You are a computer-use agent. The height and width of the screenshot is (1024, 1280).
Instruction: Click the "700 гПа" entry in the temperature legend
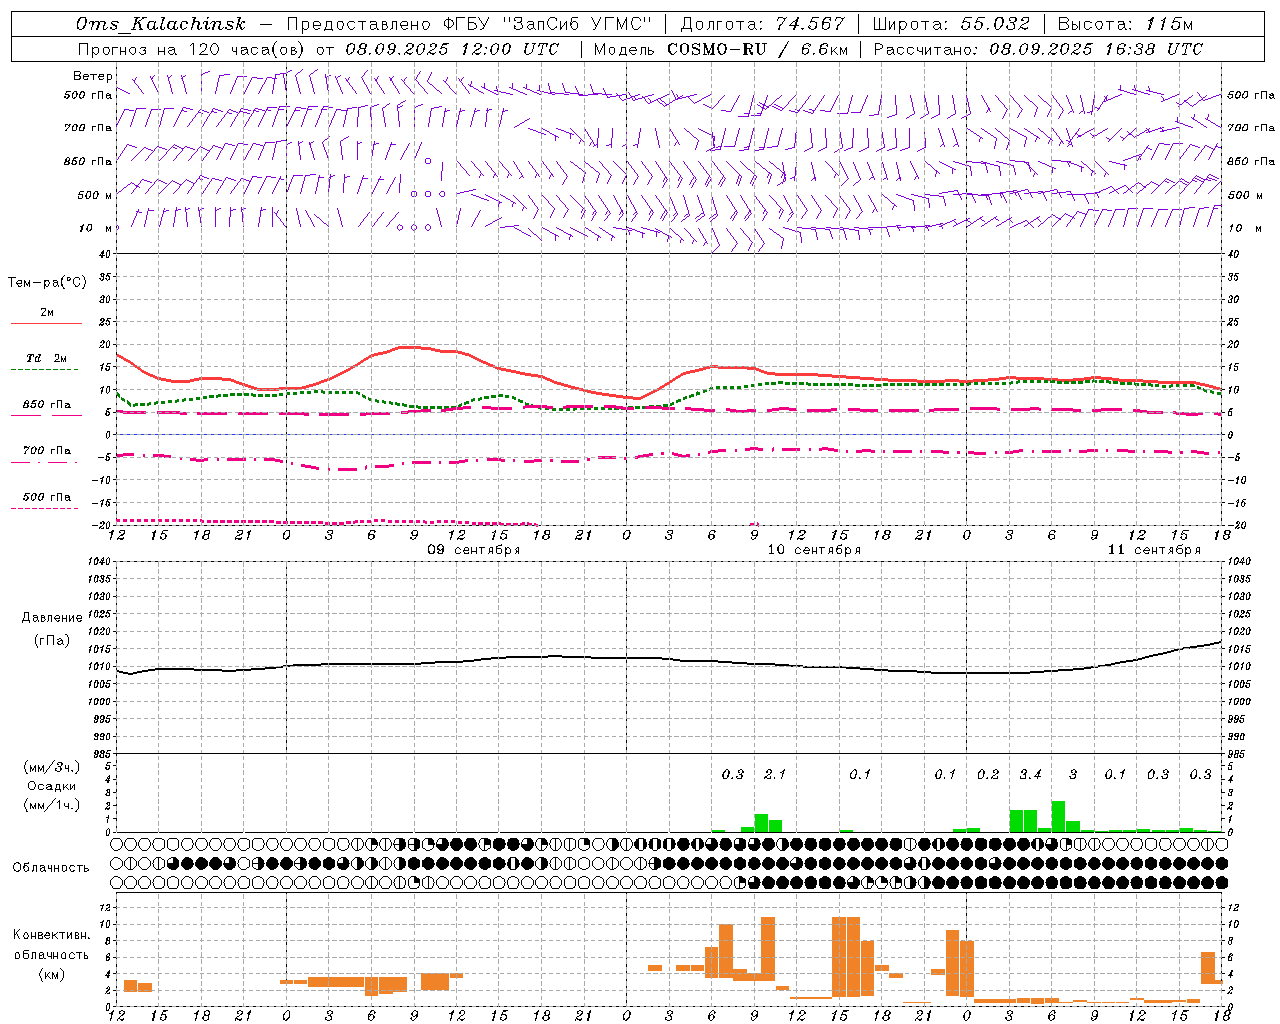point(47,451)
